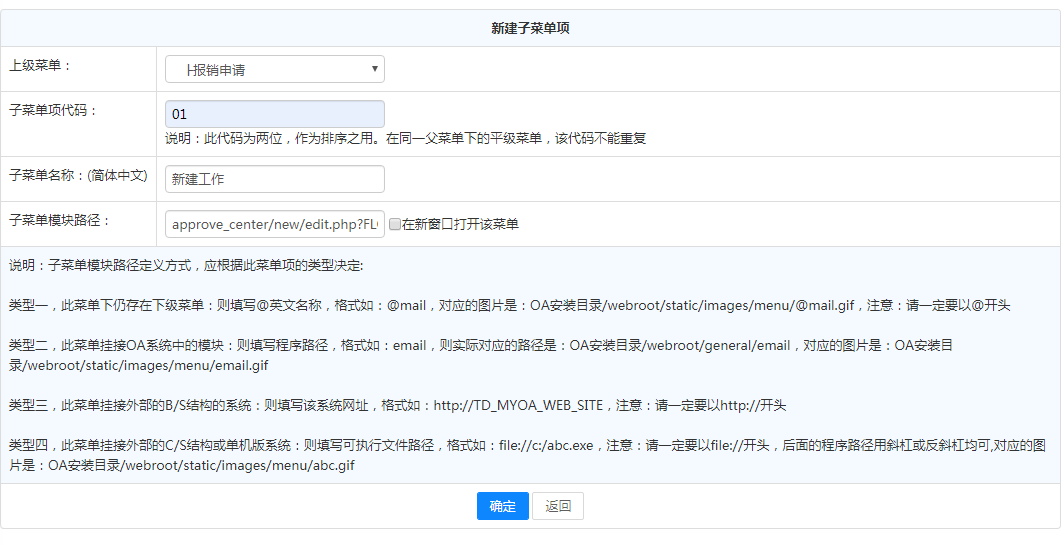Click the 新建子菜单项 form title
This screenshot has width=1062, height=545.
point(530,29)
